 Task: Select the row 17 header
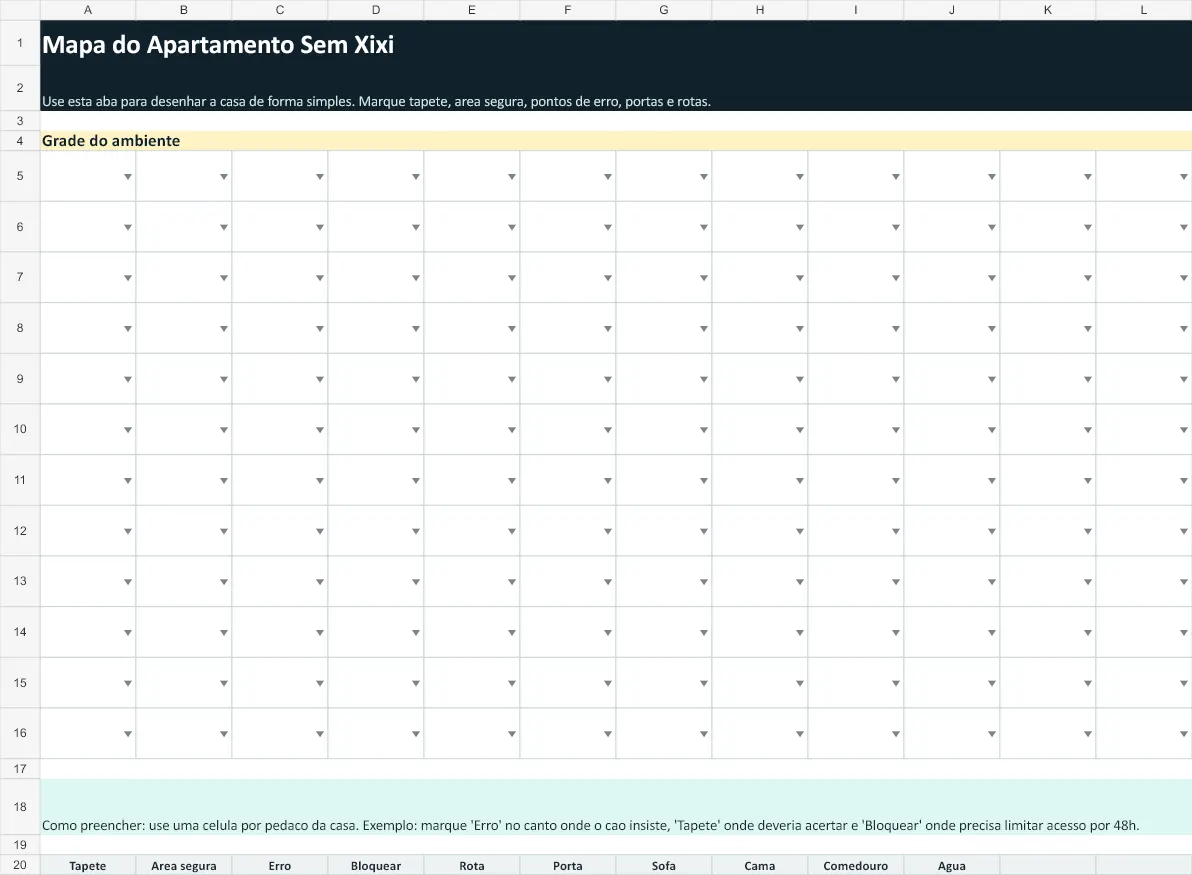[x=20, y=769]
